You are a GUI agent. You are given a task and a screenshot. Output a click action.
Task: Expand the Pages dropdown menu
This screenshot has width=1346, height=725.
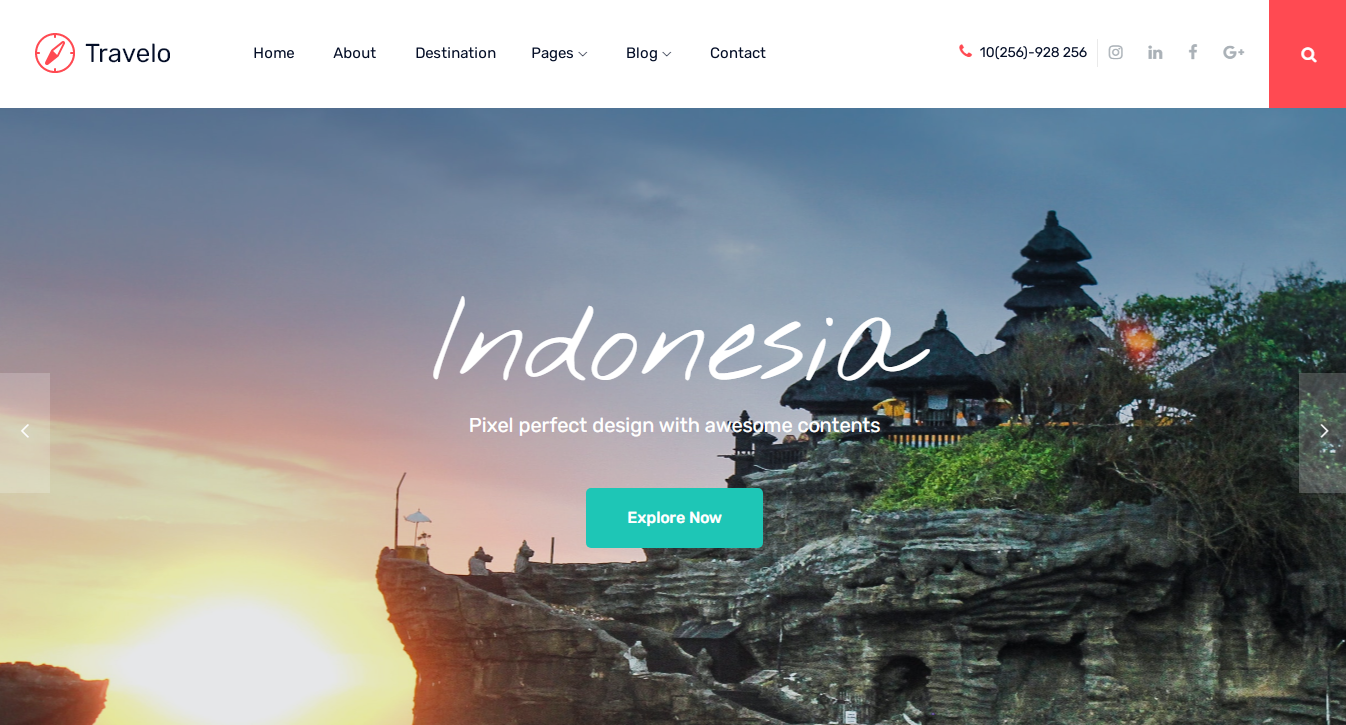(559, 53)
